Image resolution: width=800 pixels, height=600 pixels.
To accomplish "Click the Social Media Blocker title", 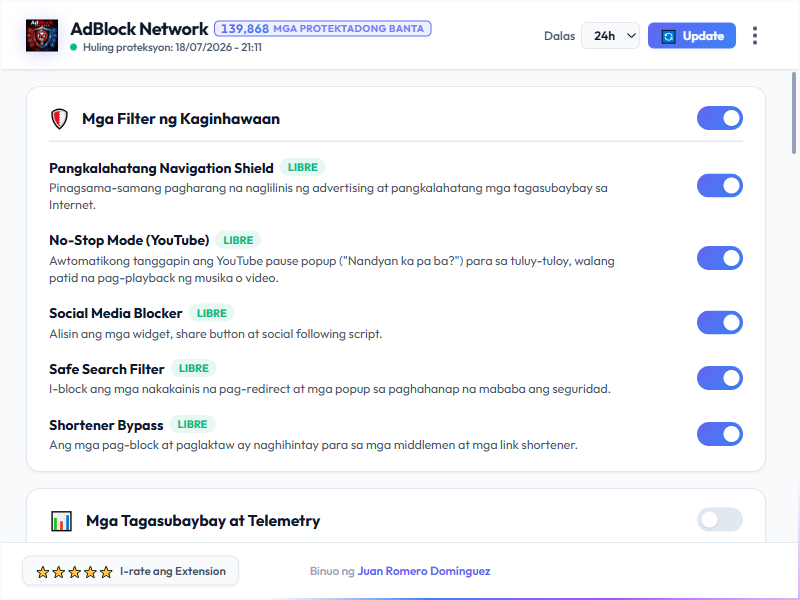I will [116, 313].
